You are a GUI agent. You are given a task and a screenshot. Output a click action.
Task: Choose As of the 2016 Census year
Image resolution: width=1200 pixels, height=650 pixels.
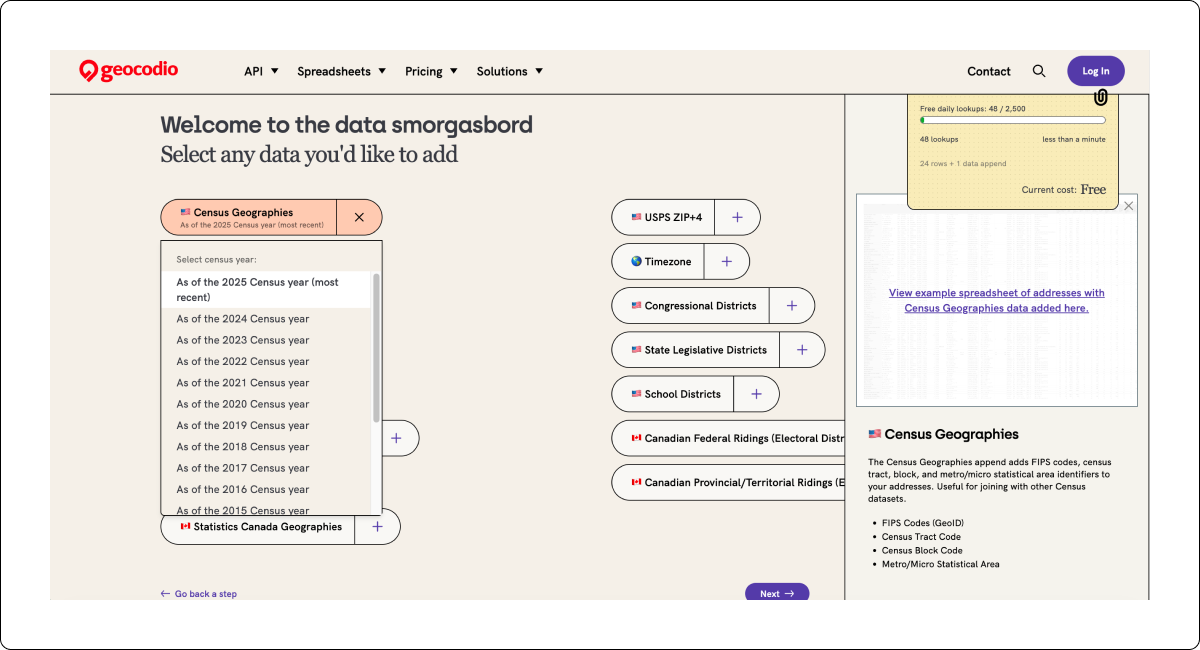pyautogui.click(x=266, y=489)
